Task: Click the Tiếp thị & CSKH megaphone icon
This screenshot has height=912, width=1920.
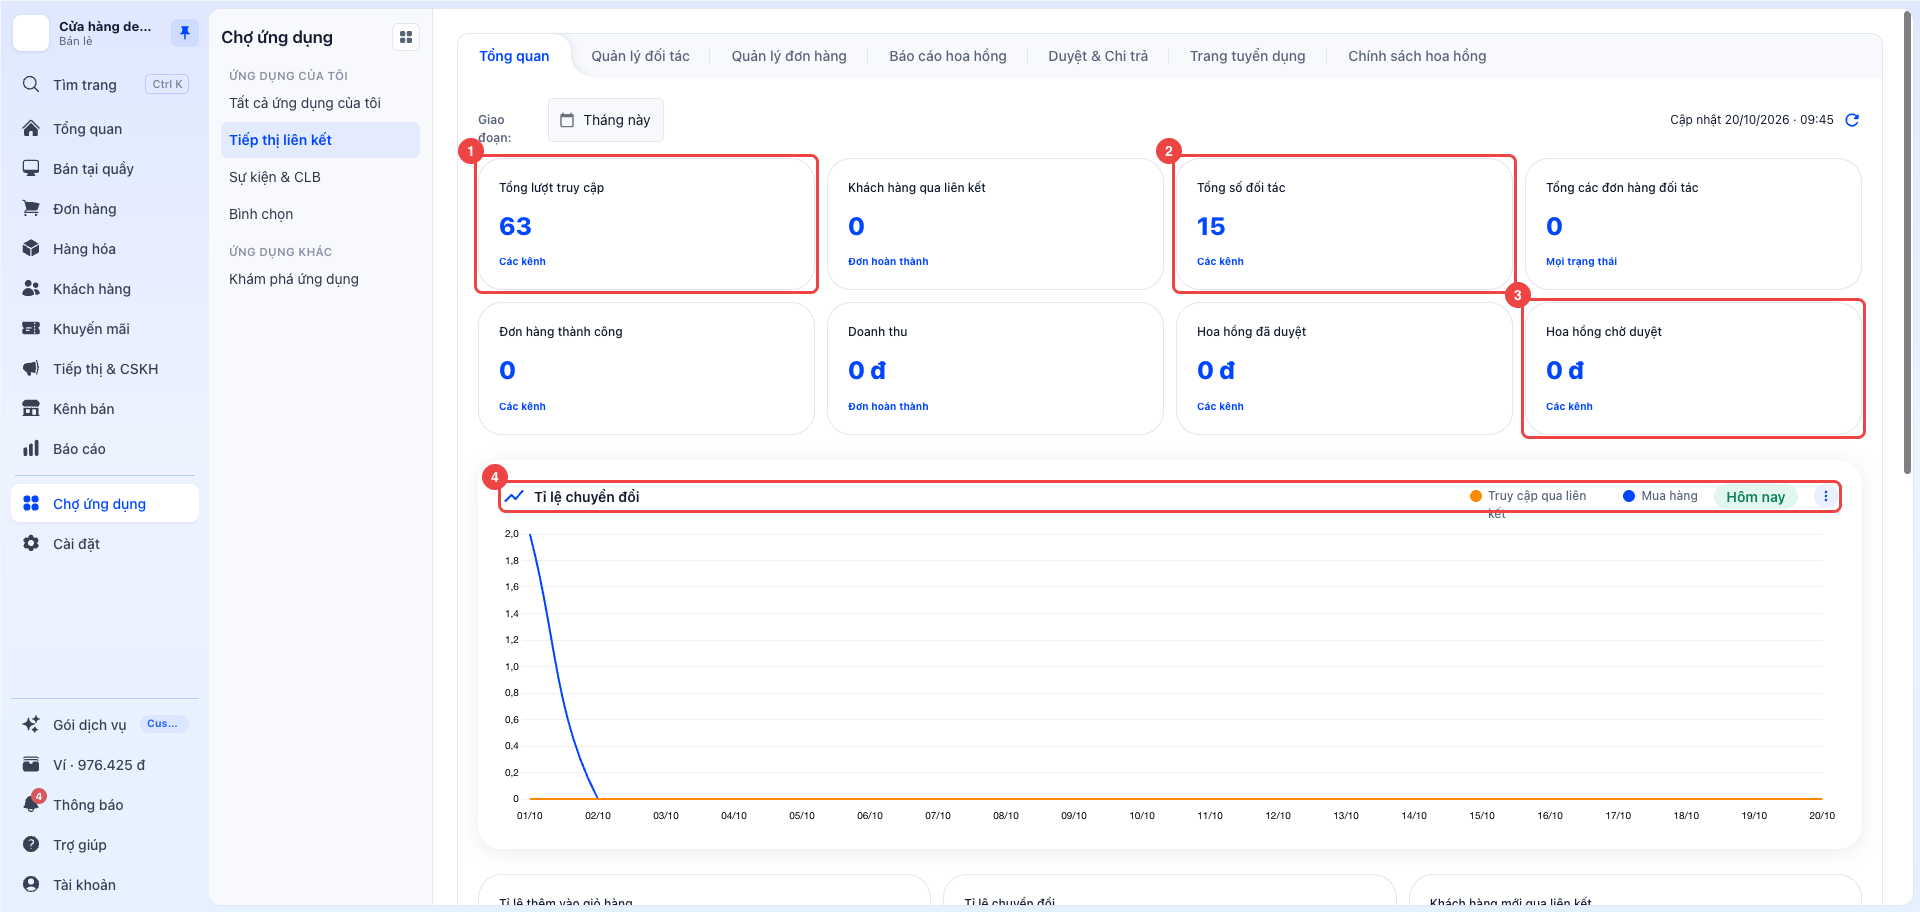Action: pyautogui.click(x=31, y=368)
